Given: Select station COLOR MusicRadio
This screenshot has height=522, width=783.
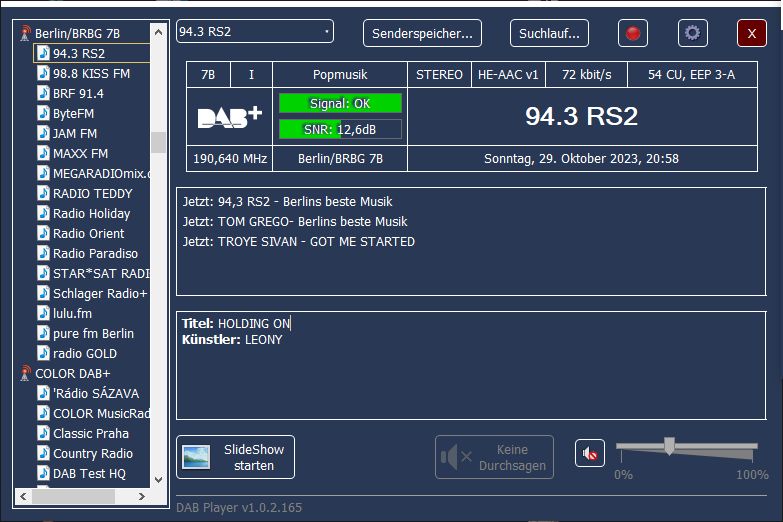Looking at the screenshot, I should click(101, 413).
